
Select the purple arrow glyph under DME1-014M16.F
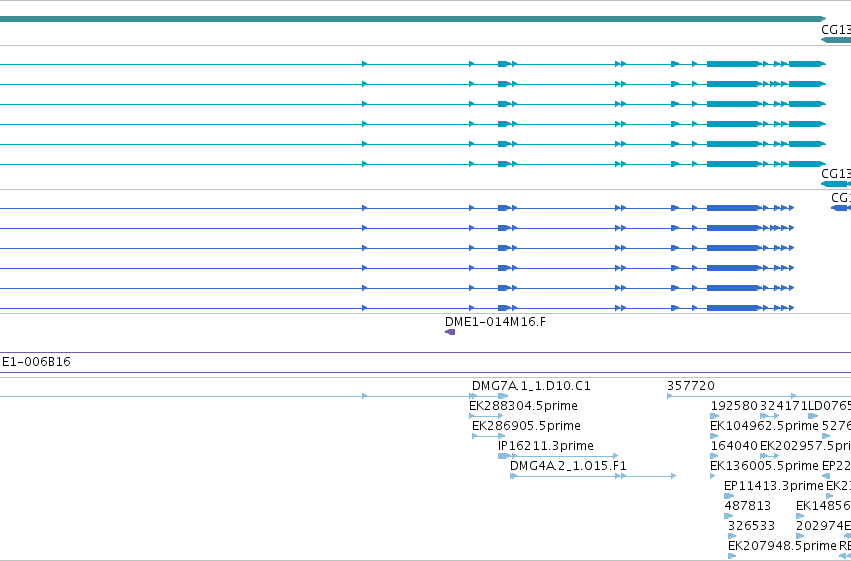450,332
